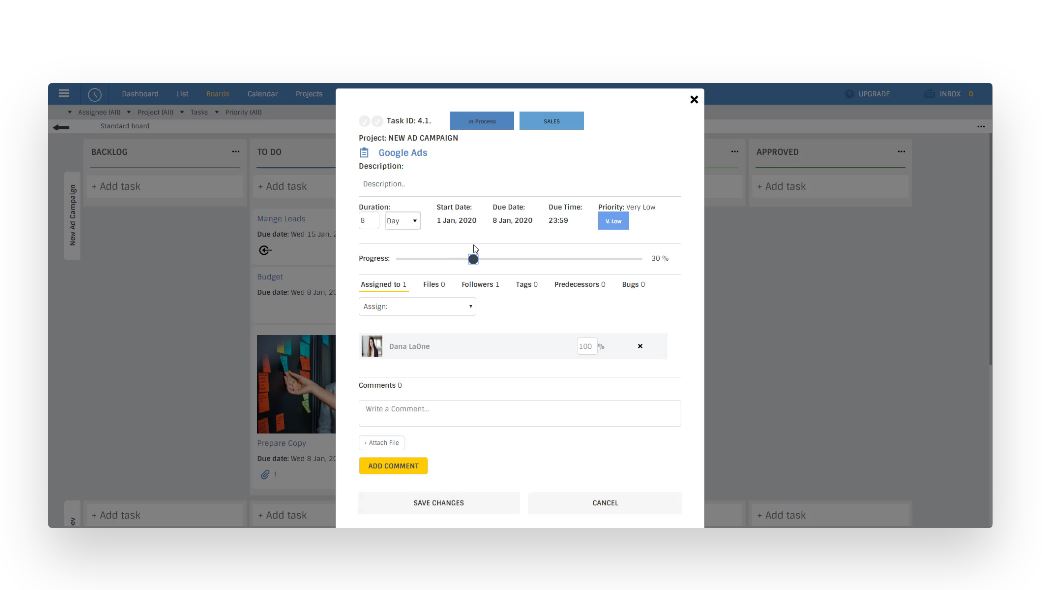The image size is (1042, 590).
Task: Go to the Dashboard menu item
Action: point(140,94)
